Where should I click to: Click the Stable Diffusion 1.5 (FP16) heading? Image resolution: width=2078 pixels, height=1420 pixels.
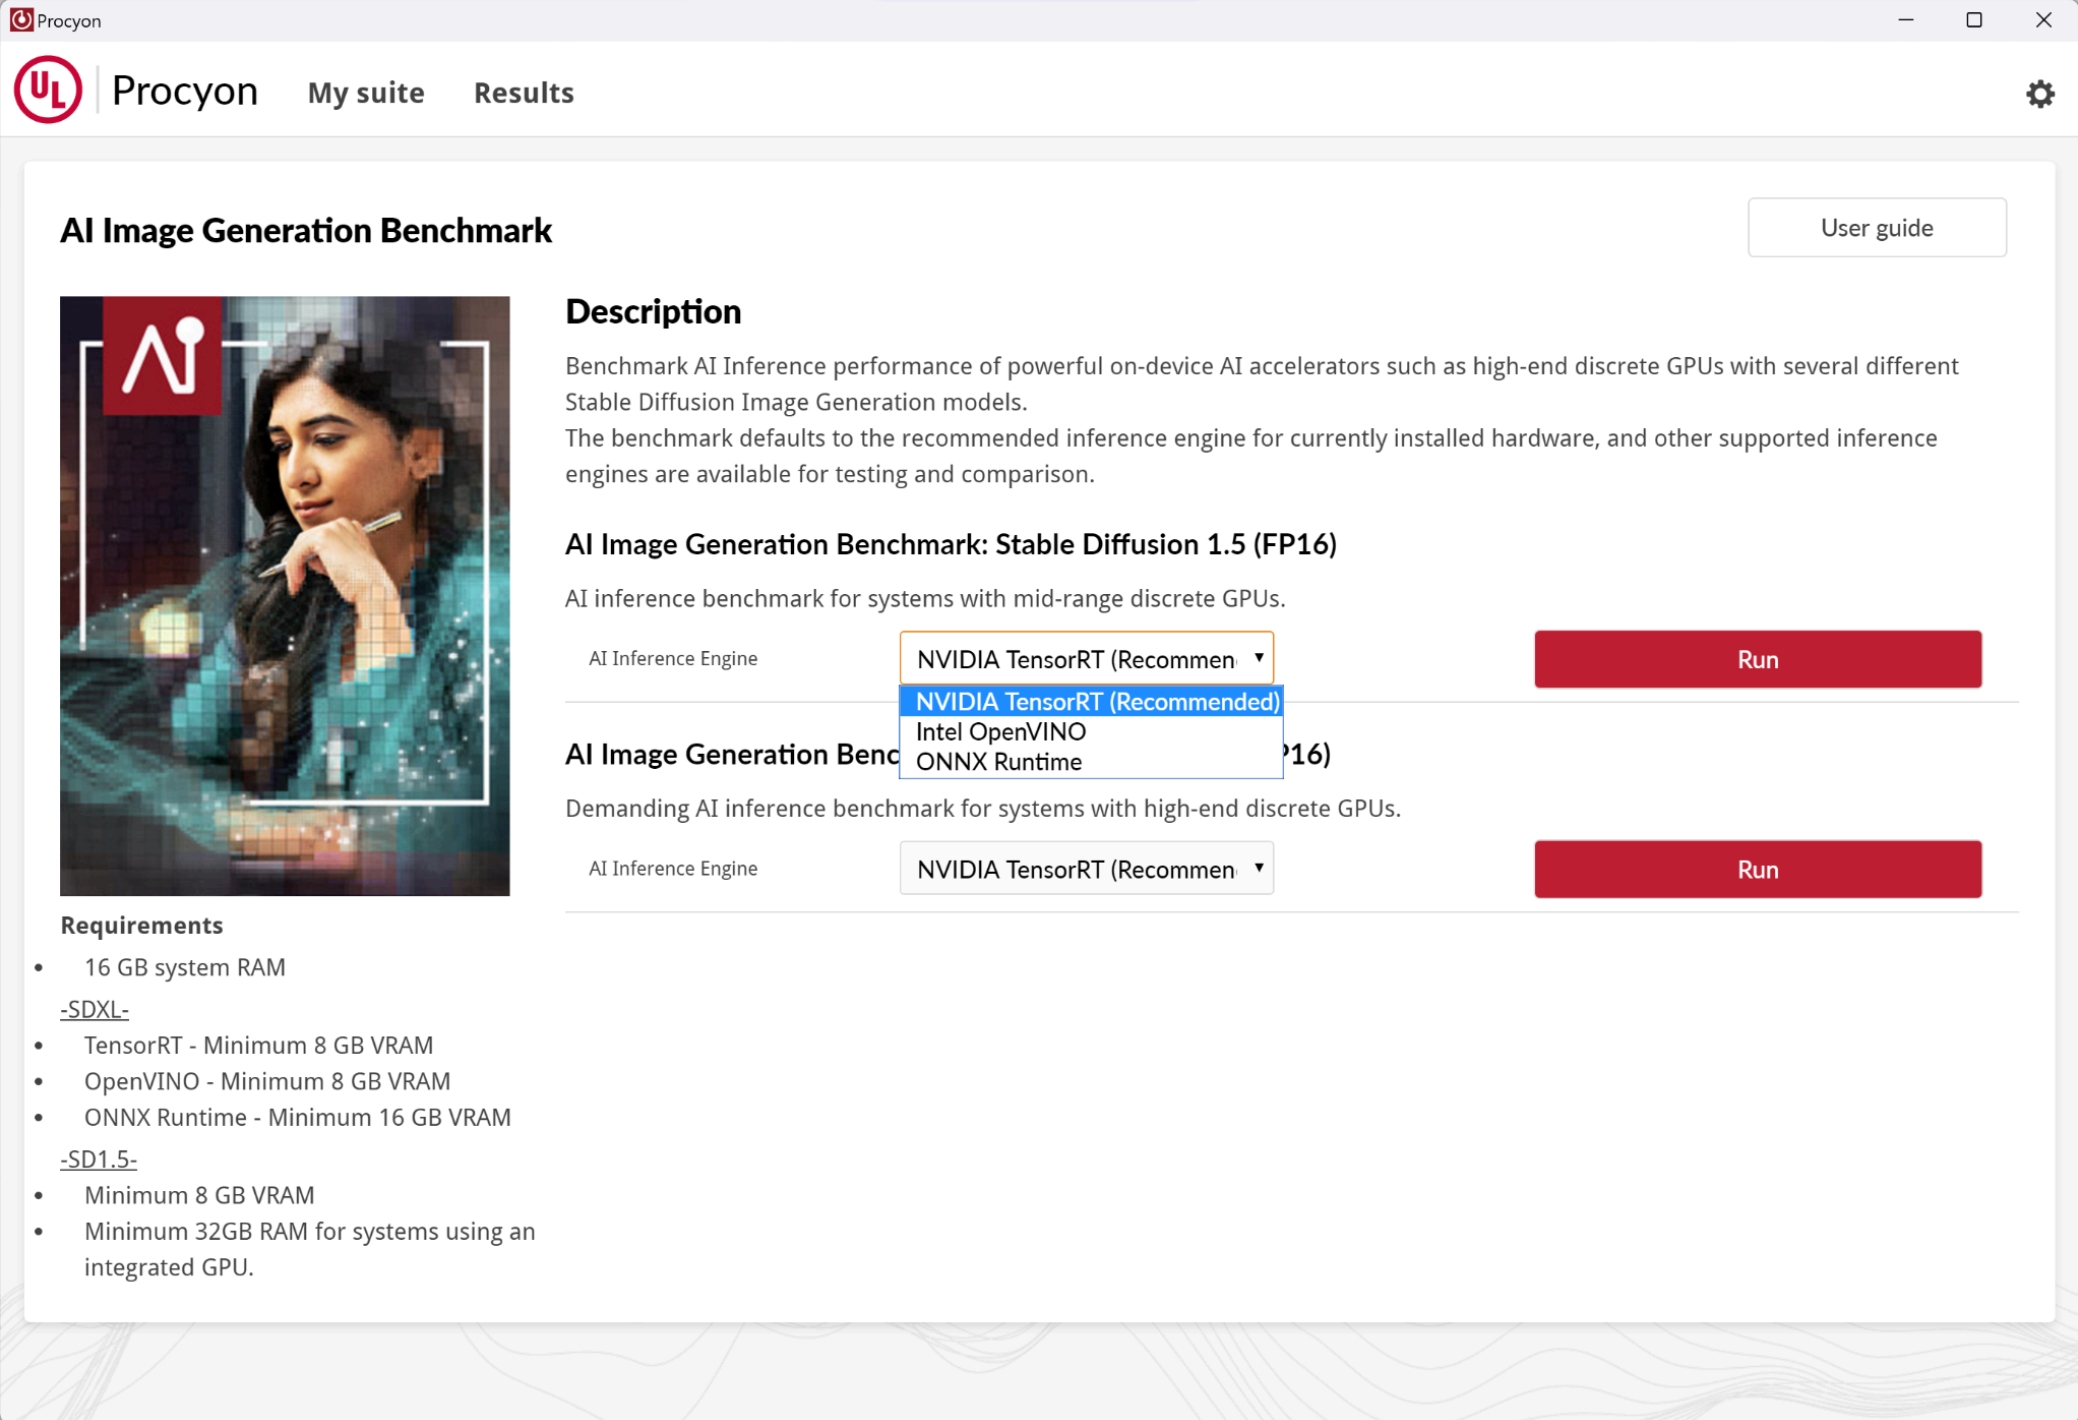point(950,544)
